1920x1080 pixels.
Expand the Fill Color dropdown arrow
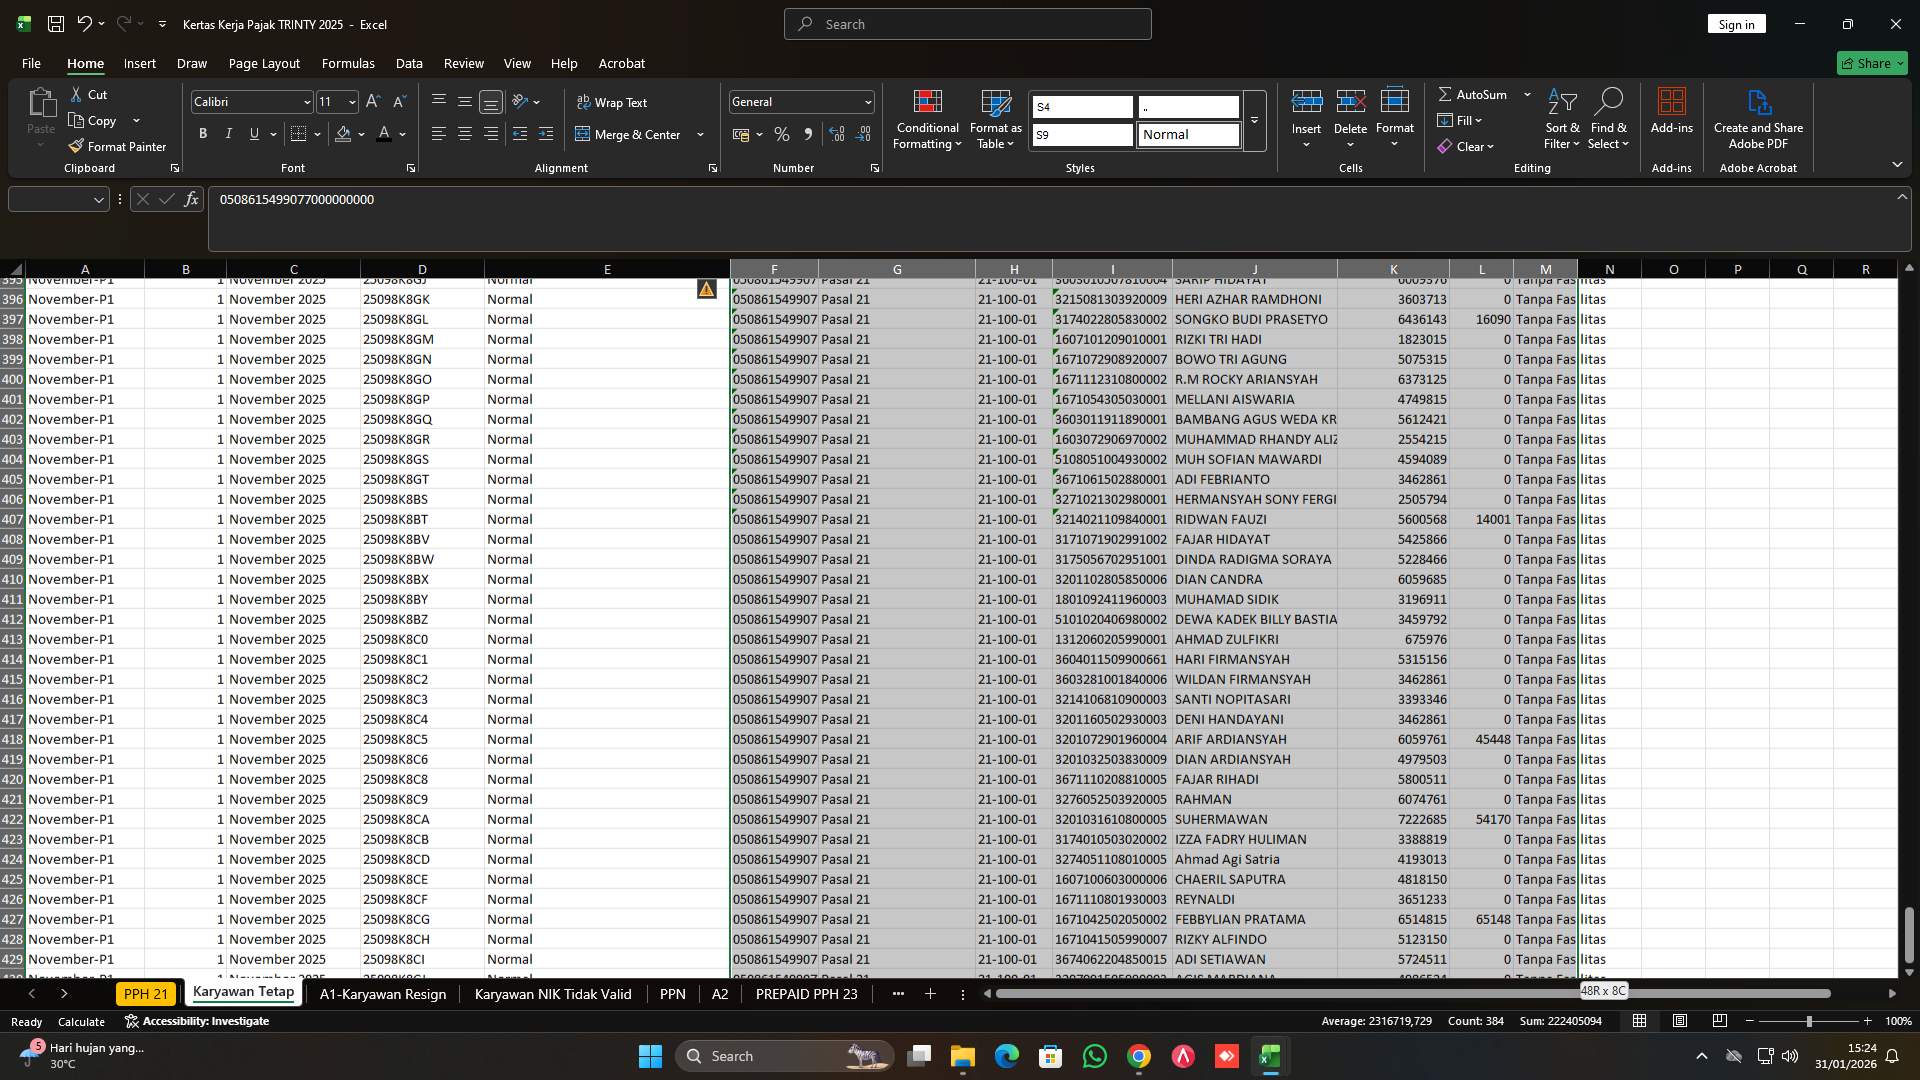[x=361, y=134]
